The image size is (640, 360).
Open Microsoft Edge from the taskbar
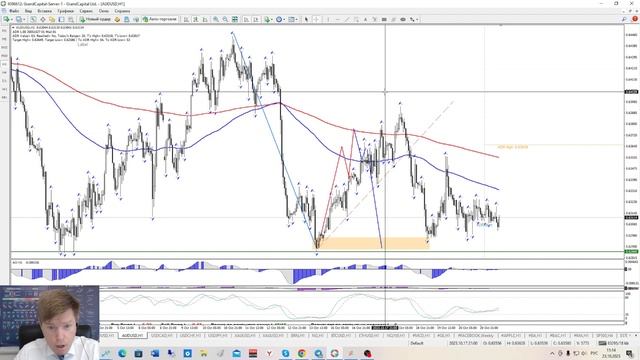pyautogui.click(x=122, y=353)
